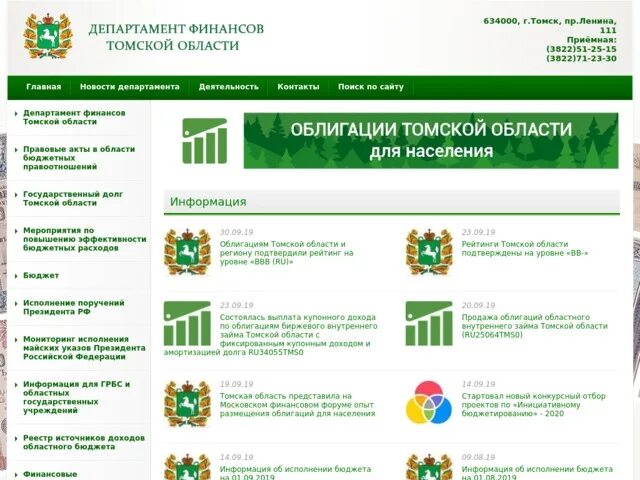Open sidebar link Мероприятия по повышению эффективности

click(x=84, y=239)
